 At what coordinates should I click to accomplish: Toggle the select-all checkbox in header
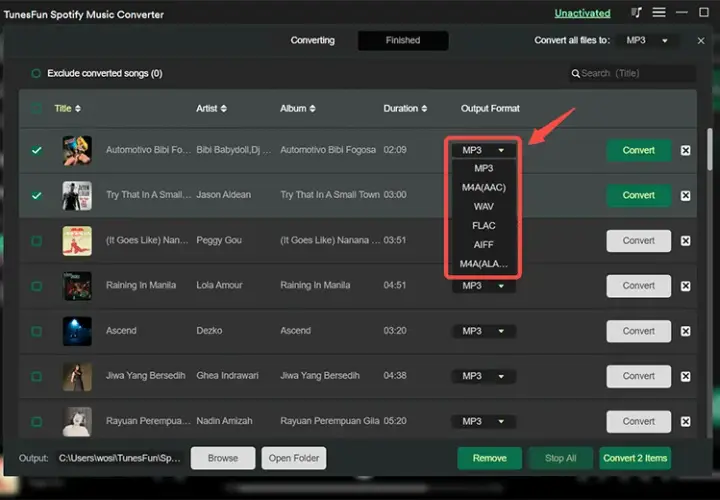point(36,108)
